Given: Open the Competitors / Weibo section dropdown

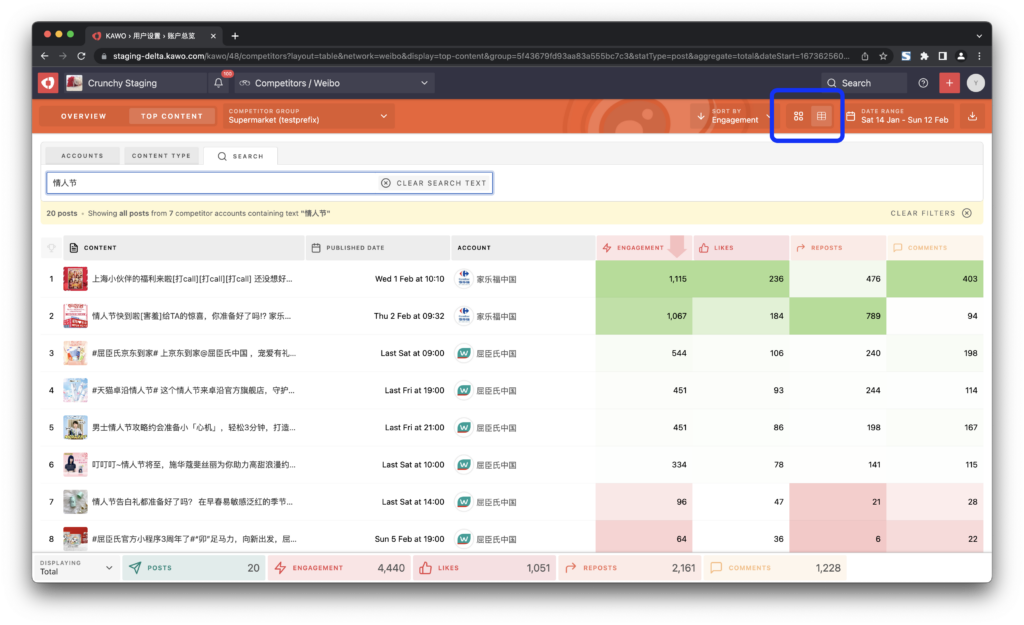Looking at the screenshot, I should pyautogui.click(x=334, y=83).
